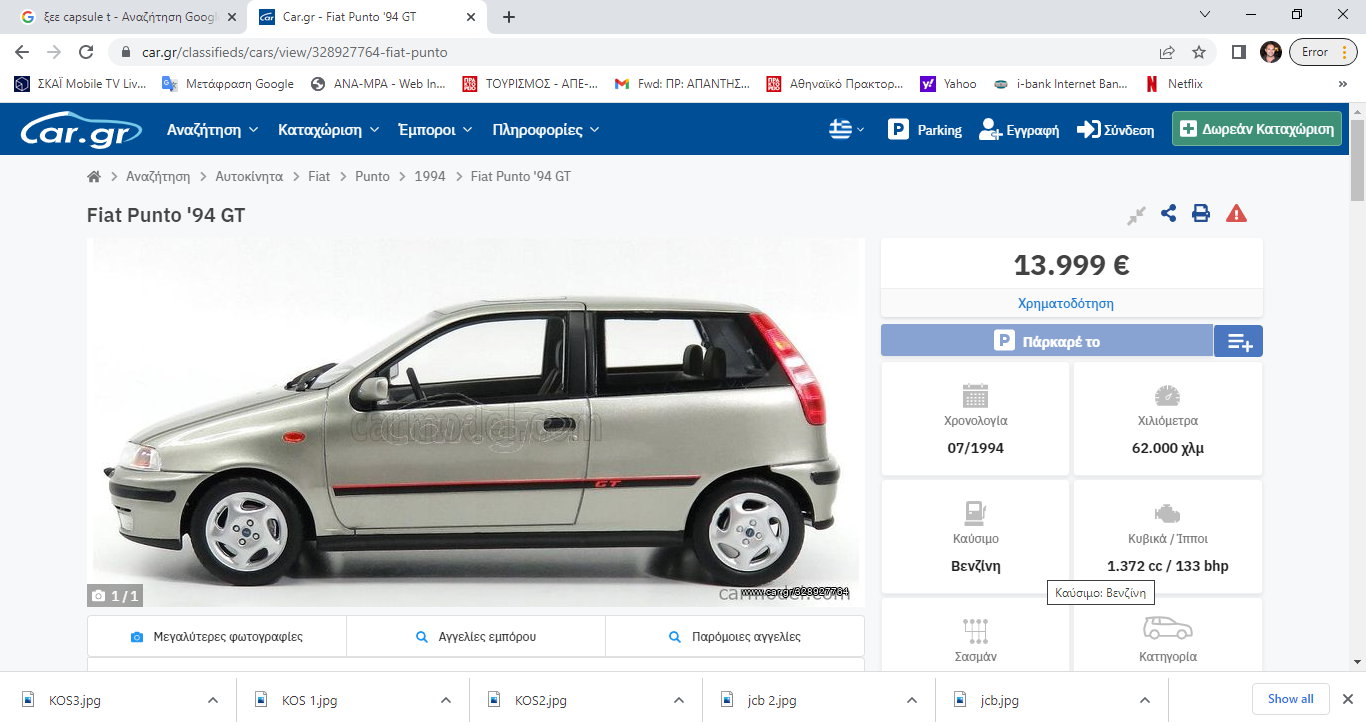The height and width of the screenshot is (726, 1366).
Task: Click the Error update button
Action: pos(1322,52)
